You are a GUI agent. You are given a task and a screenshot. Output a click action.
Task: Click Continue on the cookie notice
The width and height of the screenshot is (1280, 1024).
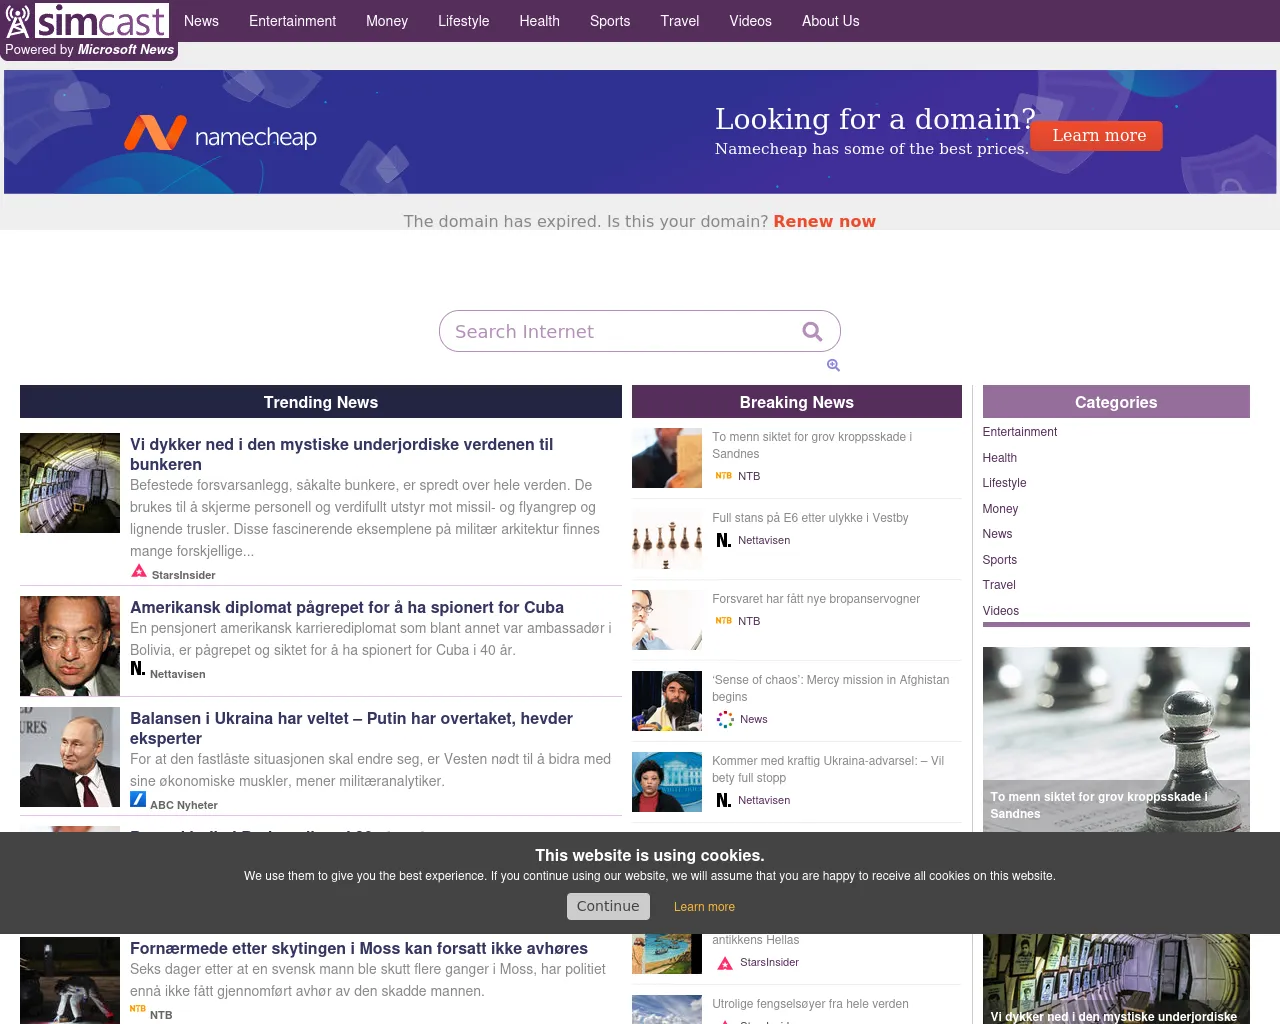pyautogui.click(x=608, y=906)
